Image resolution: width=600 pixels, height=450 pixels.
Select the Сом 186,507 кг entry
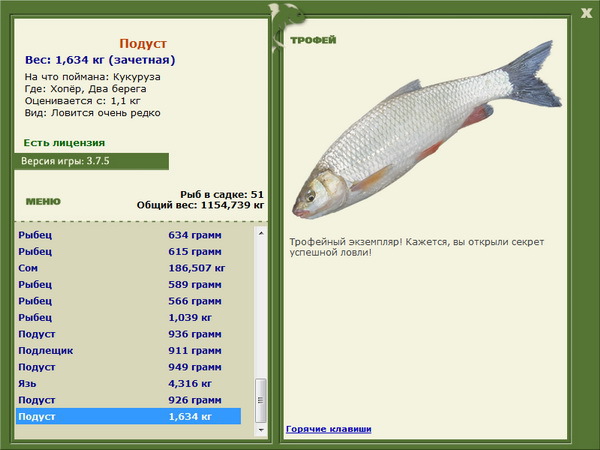129,268
